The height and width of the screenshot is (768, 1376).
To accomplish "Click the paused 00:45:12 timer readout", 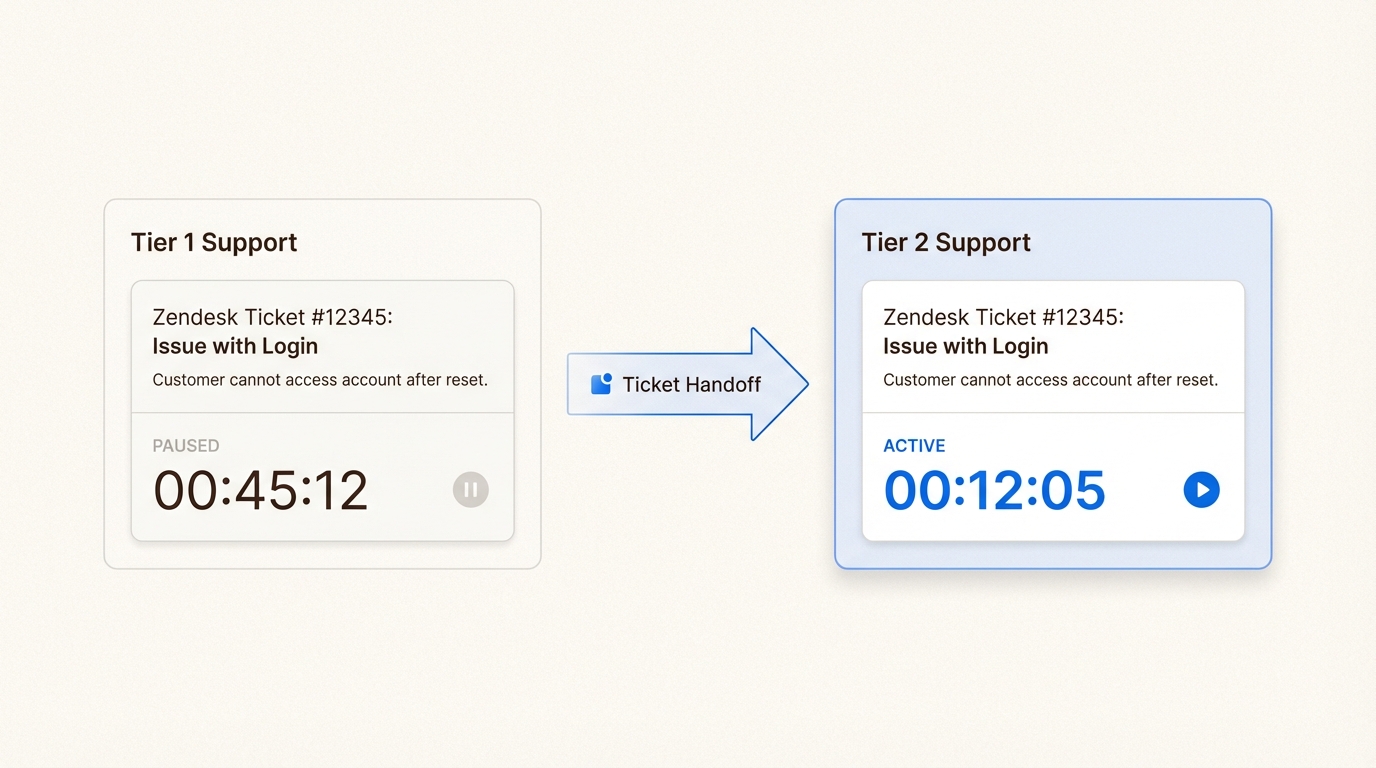I will point(261,491).
